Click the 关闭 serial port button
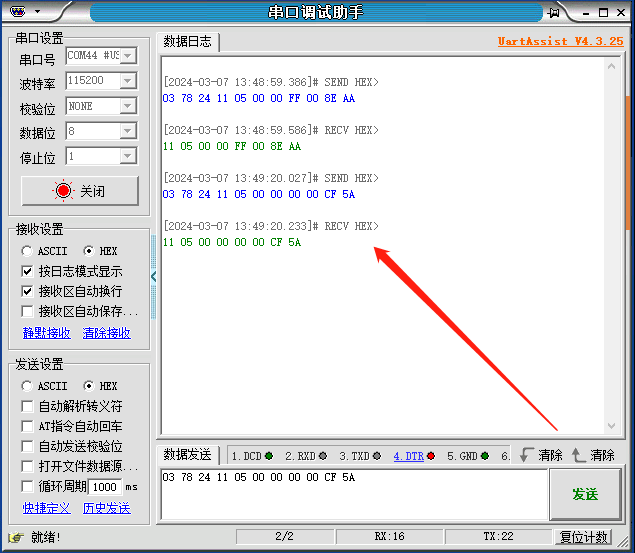 click(x=80, y=191)
